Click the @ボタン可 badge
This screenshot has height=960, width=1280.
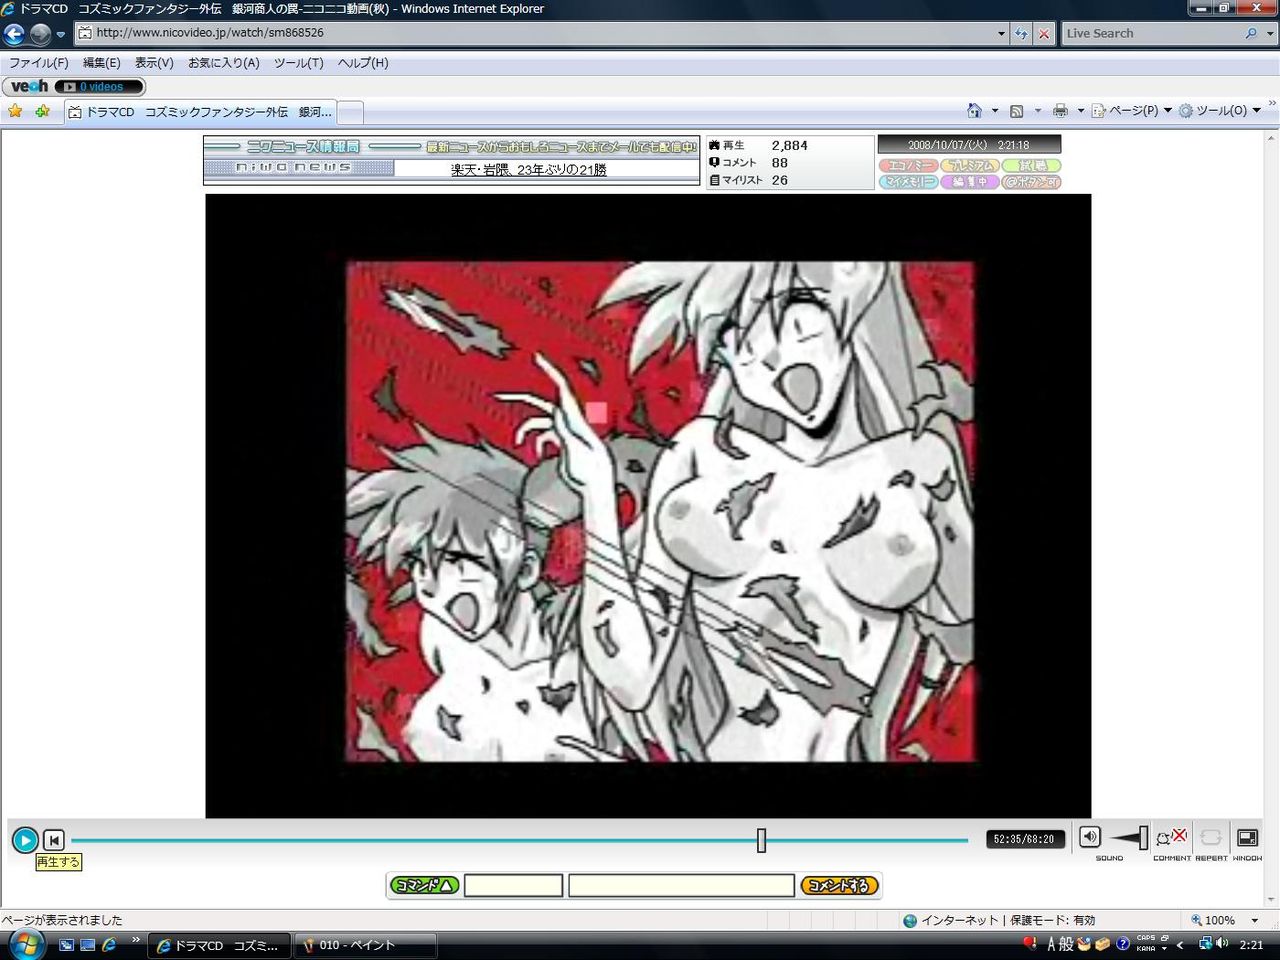point(1032,182)
